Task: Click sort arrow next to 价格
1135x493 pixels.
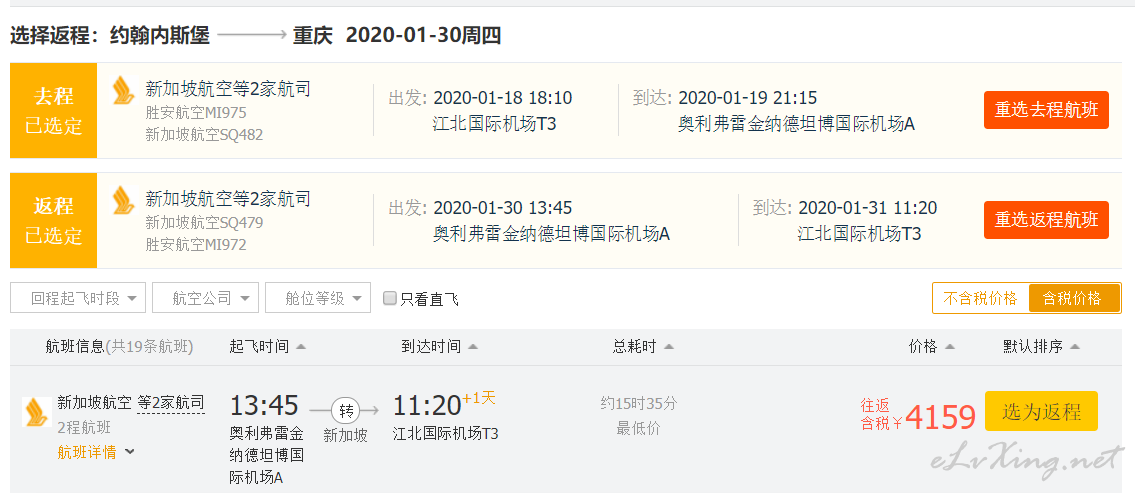Action: coord(950,347)
